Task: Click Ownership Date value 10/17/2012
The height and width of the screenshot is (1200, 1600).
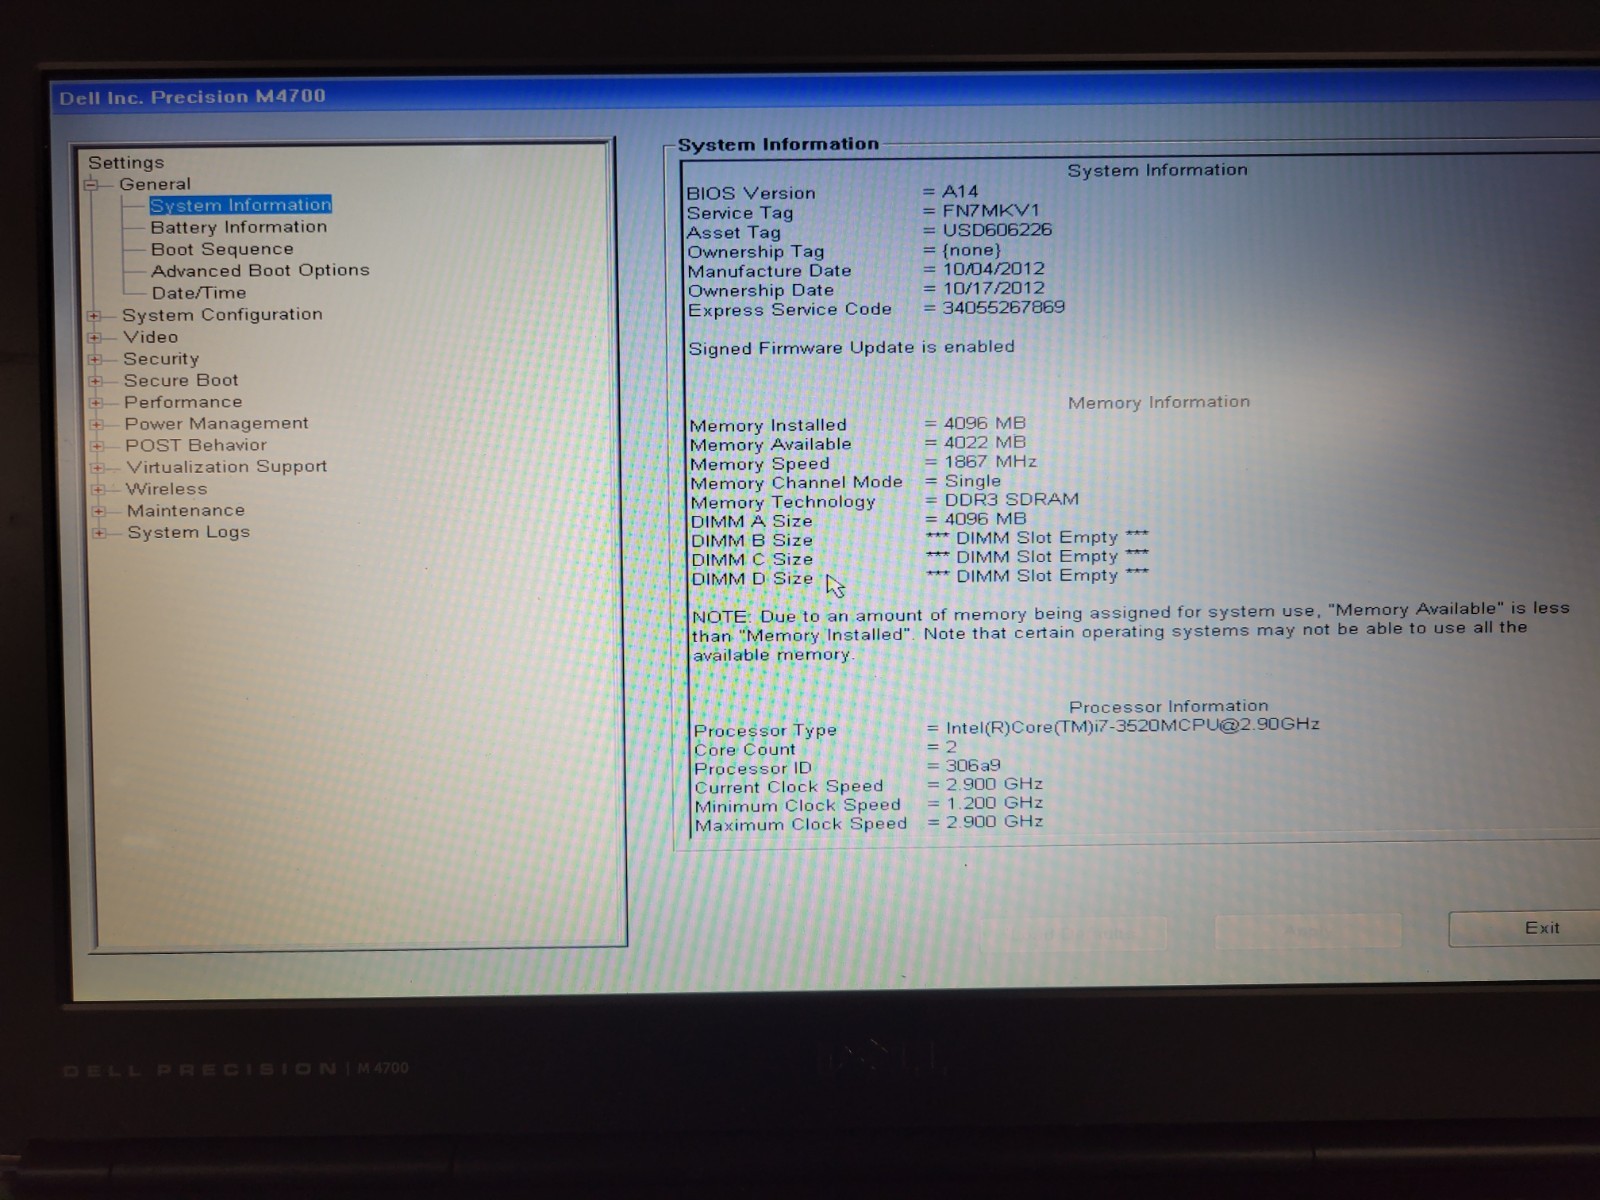Action: click(994, 288)
